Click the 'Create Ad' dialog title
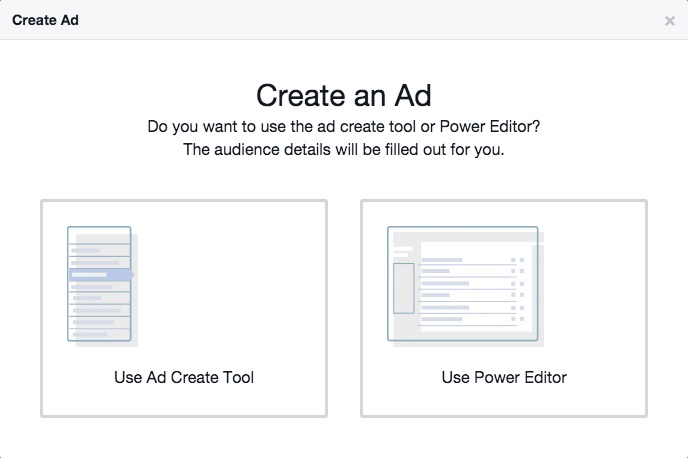 click(45, 20)
